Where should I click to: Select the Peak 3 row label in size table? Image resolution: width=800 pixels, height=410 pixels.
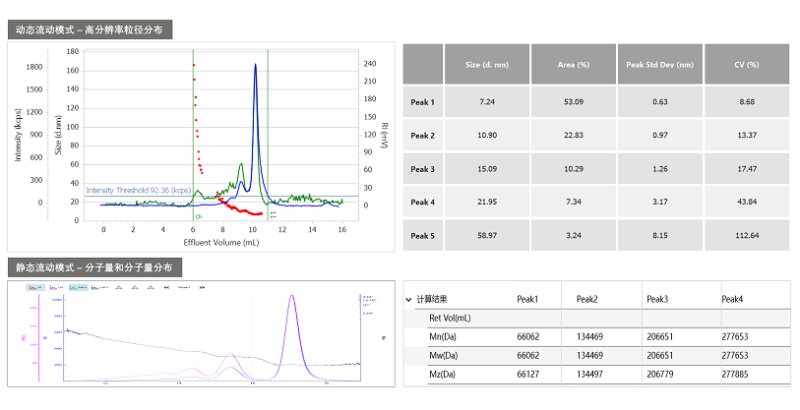pos(423,169)
